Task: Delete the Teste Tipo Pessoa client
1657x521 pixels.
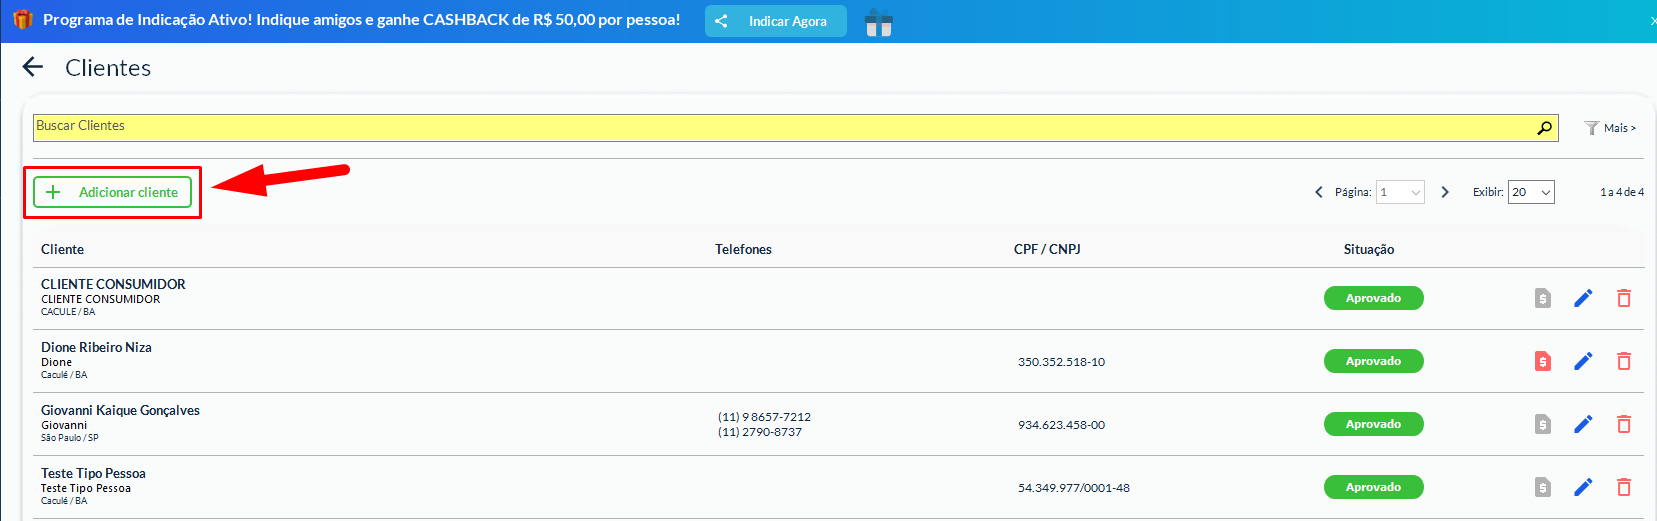Action: pyautogui.click(x=1624, y=487)
